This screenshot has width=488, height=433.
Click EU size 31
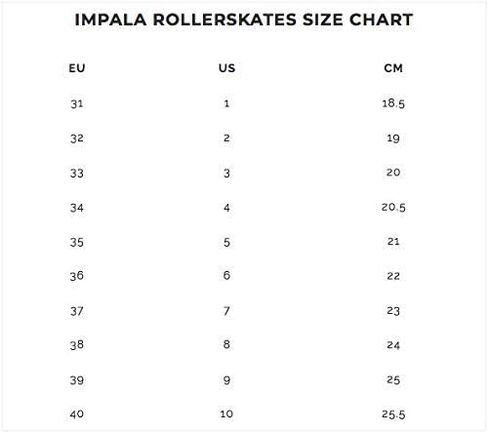77,104
